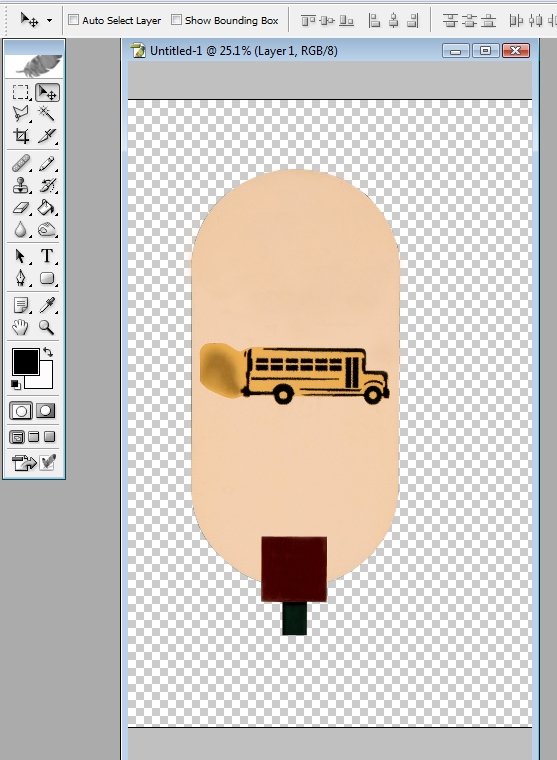Select the Slice tool
This screenshot has height=760, width=557.
[x=47, y=136]
